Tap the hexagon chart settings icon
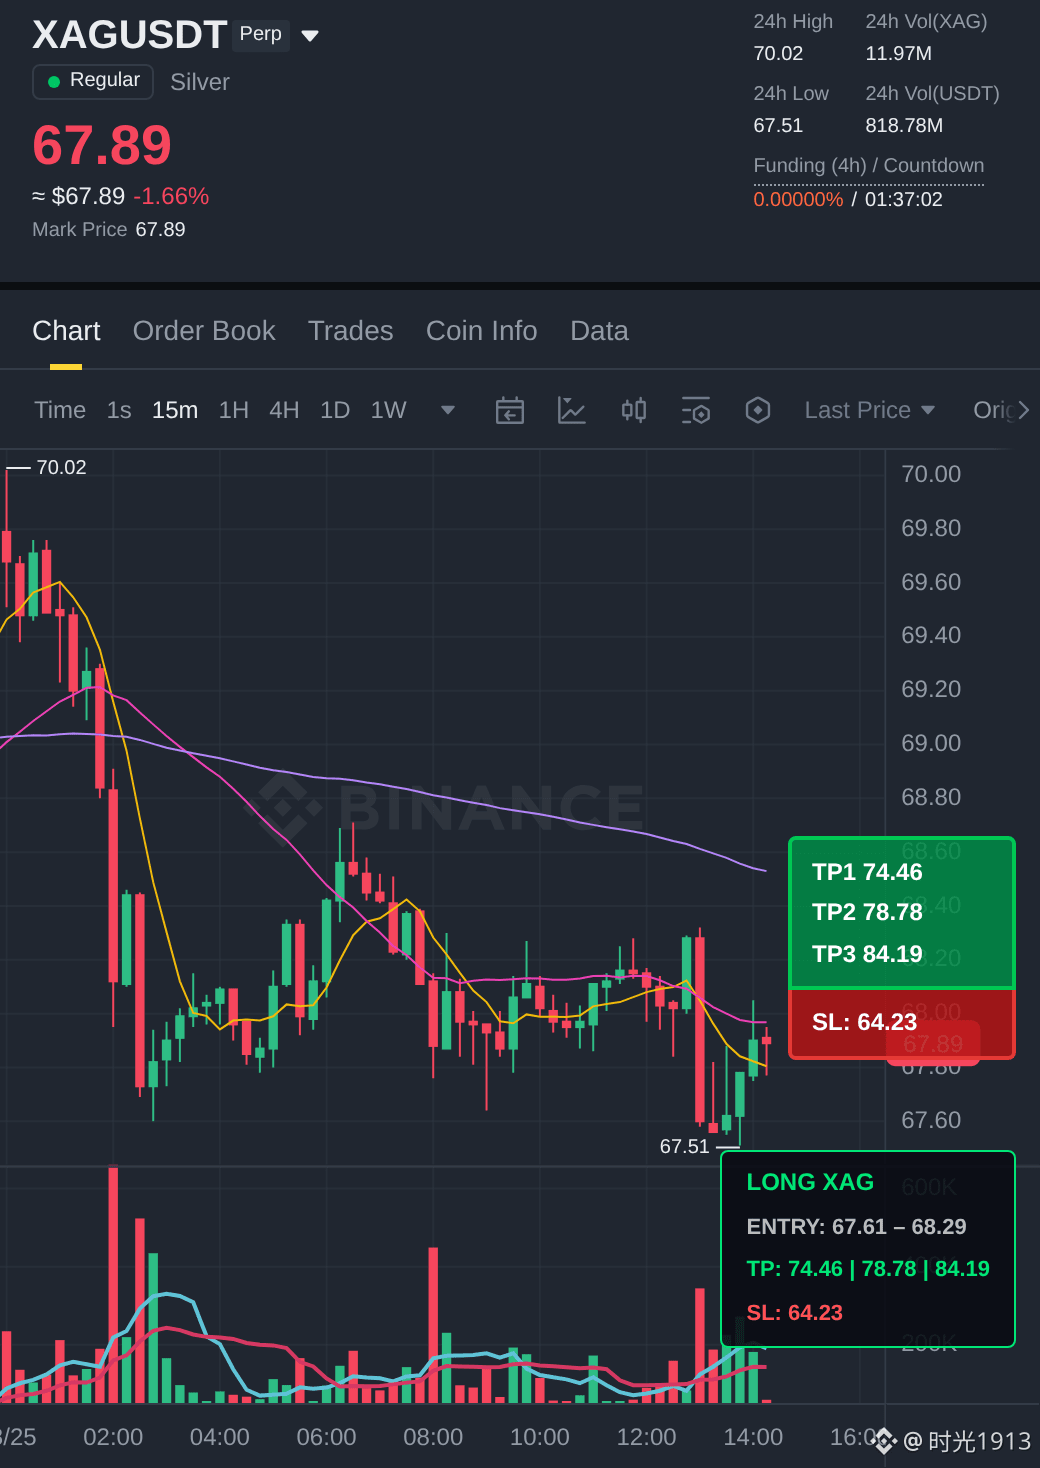 [758, 410]
